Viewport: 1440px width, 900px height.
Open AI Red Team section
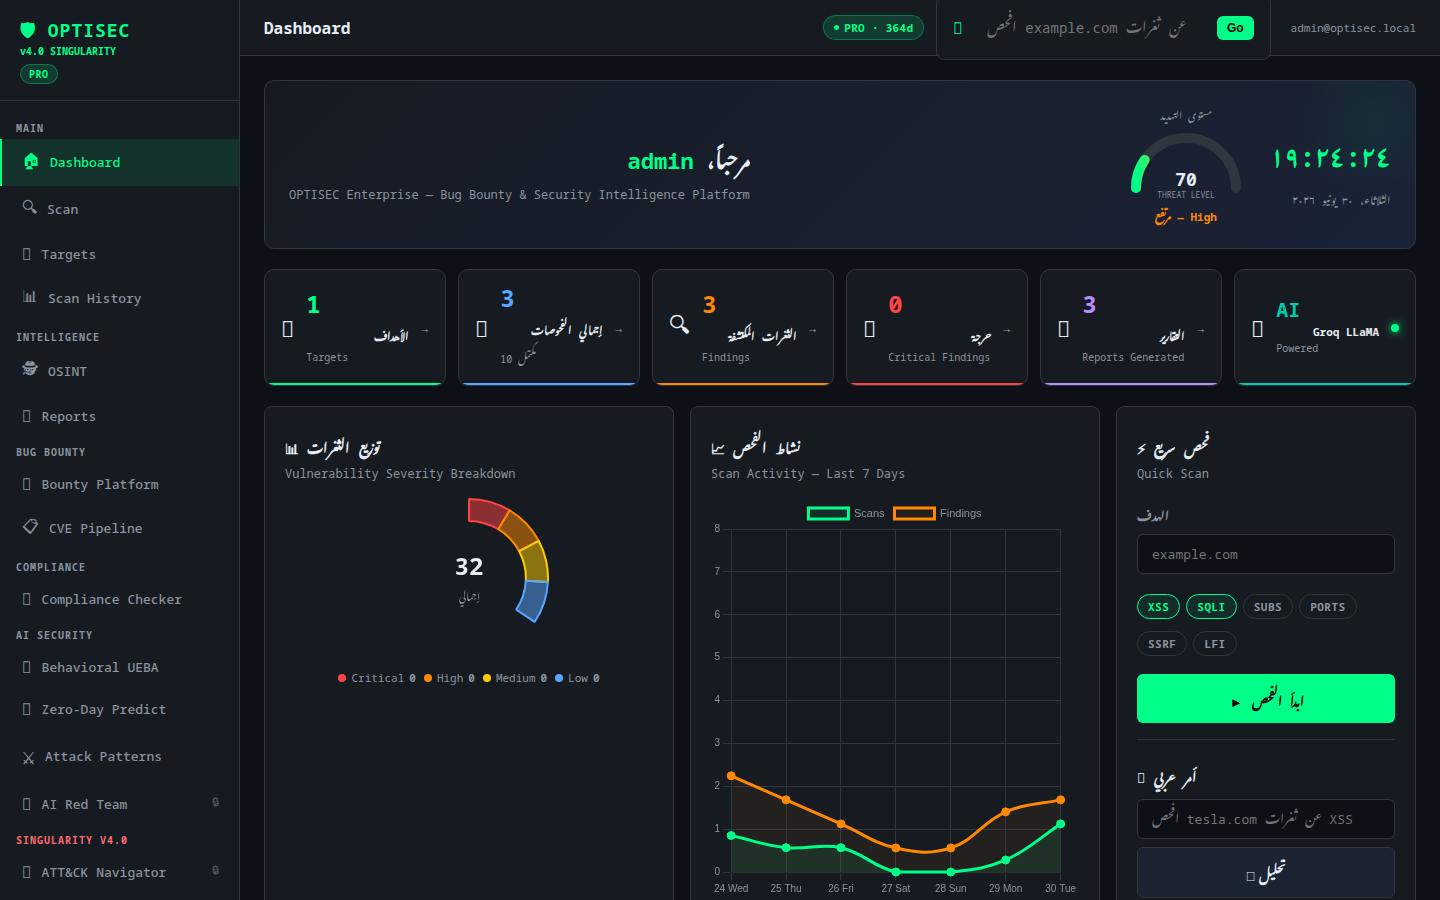(120, 804)
